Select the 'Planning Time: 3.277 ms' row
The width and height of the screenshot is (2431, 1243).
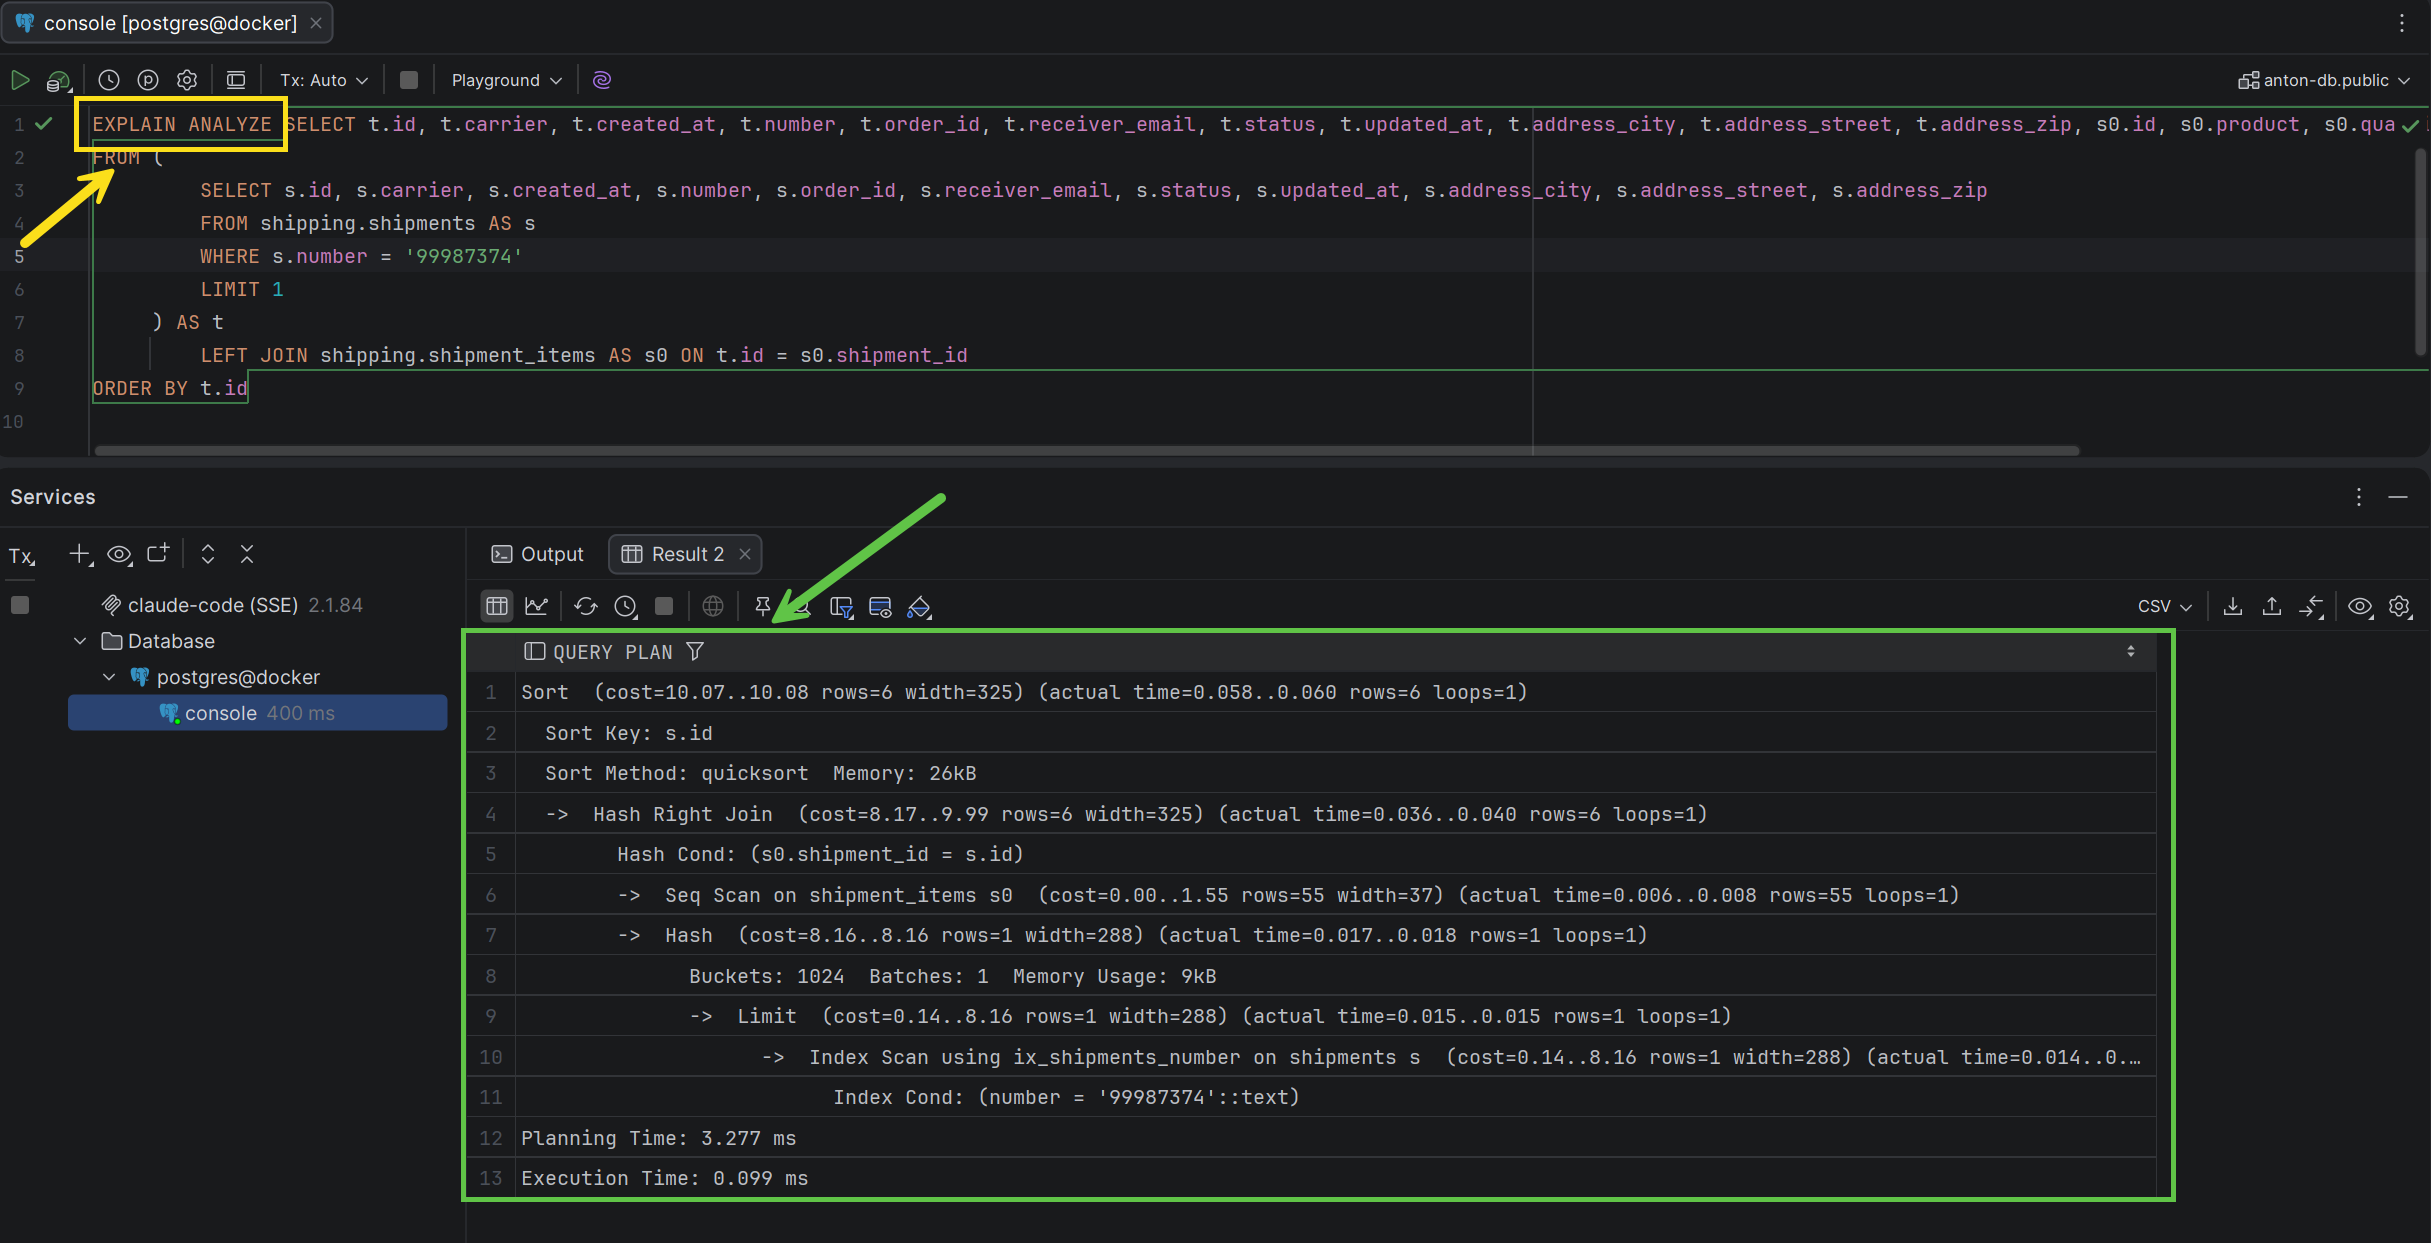click(x=1335, y=1138)
